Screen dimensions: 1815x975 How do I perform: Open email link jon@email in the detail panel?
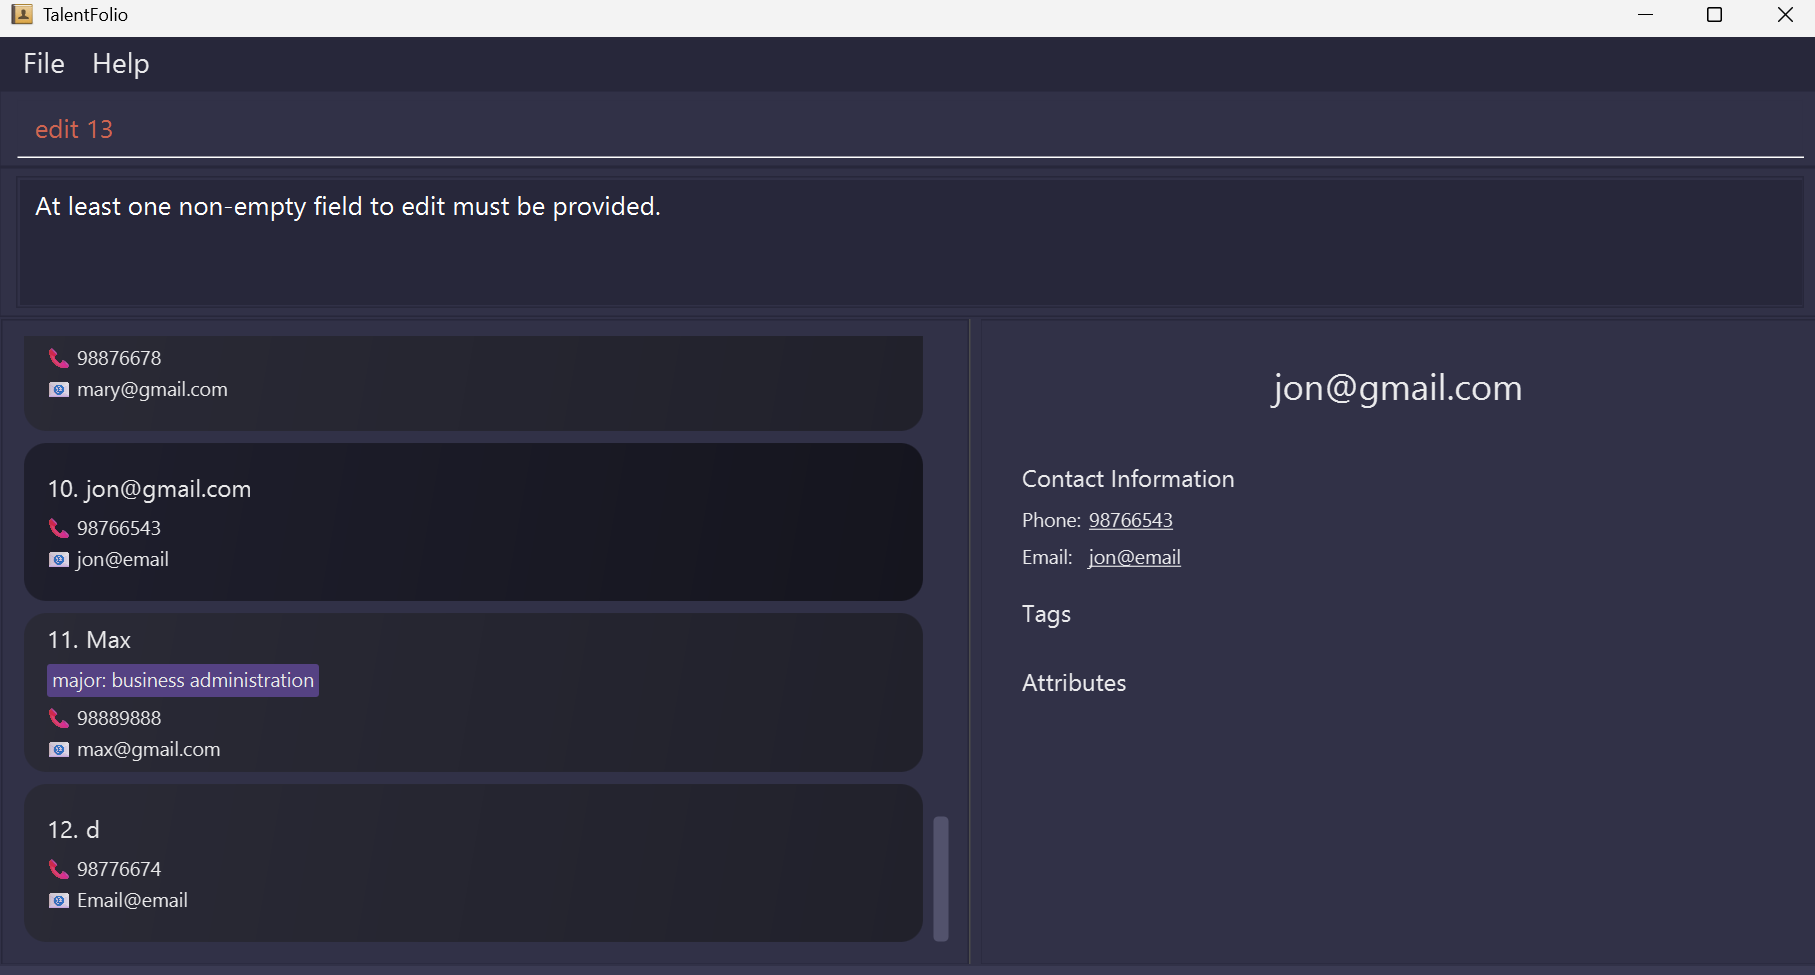[x=1134, y=557]
